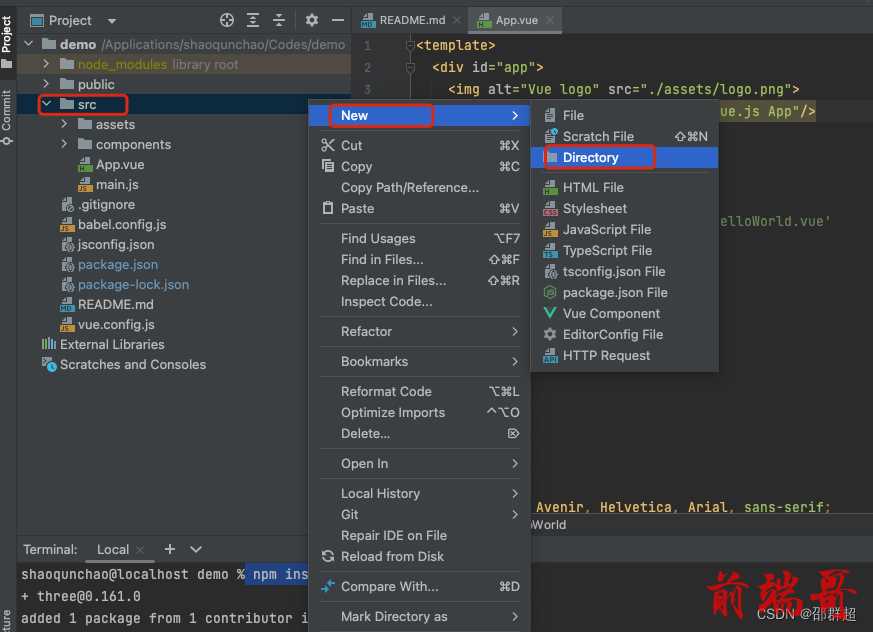
Task: Open the Commit tool window sidebar
Action: pyautogui.click(x=7, y=117)
